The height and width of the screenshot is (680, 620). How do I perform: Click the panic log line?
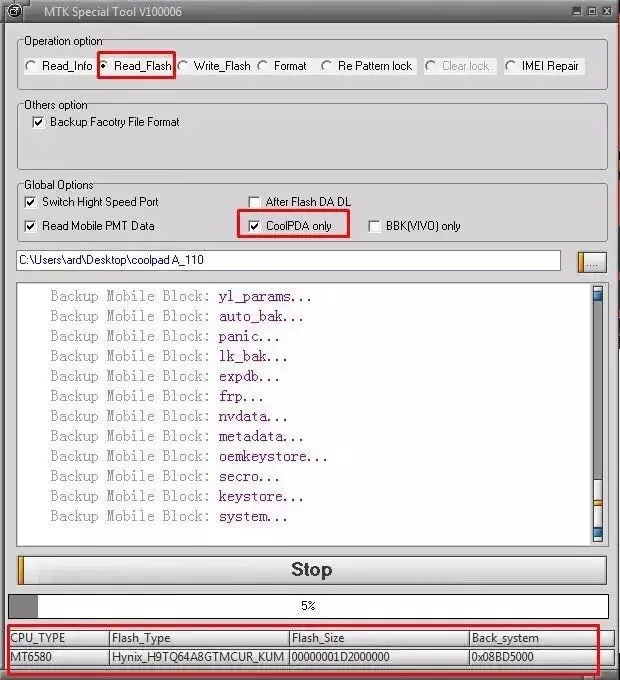coord(165,337)
